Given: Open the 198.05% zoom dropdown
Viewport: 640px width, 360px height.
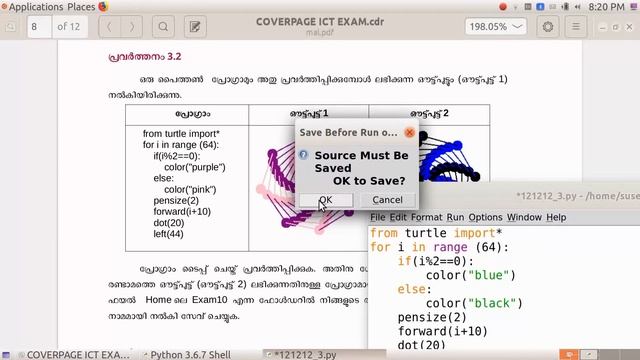Looking at the screenshot, I should click(496, 27).
